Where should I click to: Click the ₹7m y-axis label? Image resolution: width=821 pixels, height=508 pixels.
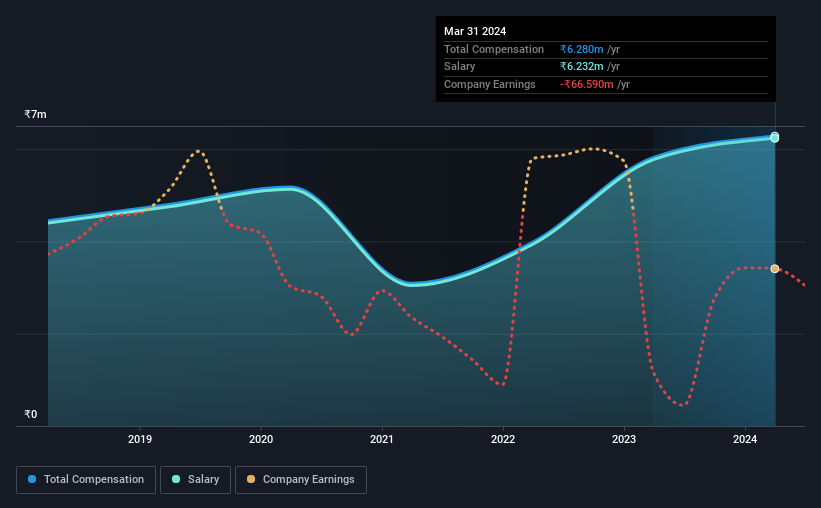tap(35, 114)
